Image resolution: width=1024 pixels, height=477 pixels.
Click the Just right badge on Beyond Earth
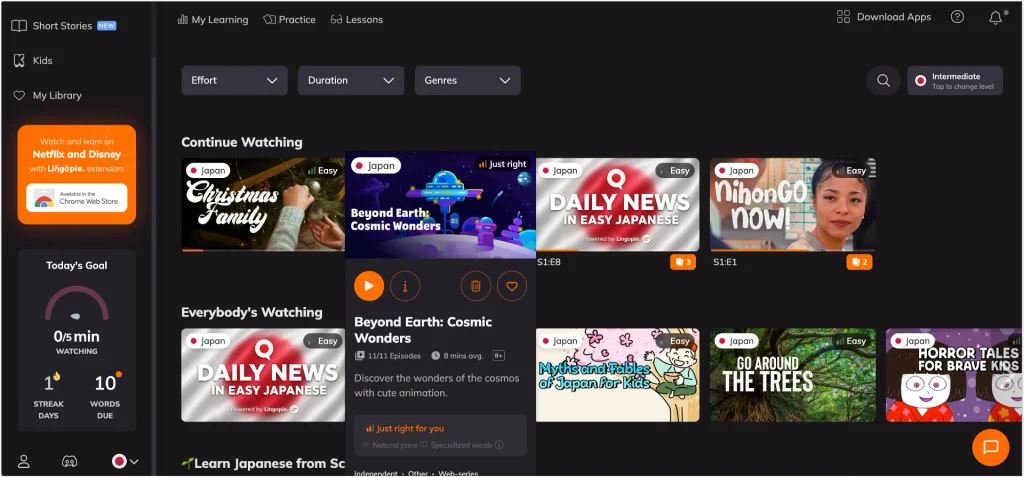[502, 164]
